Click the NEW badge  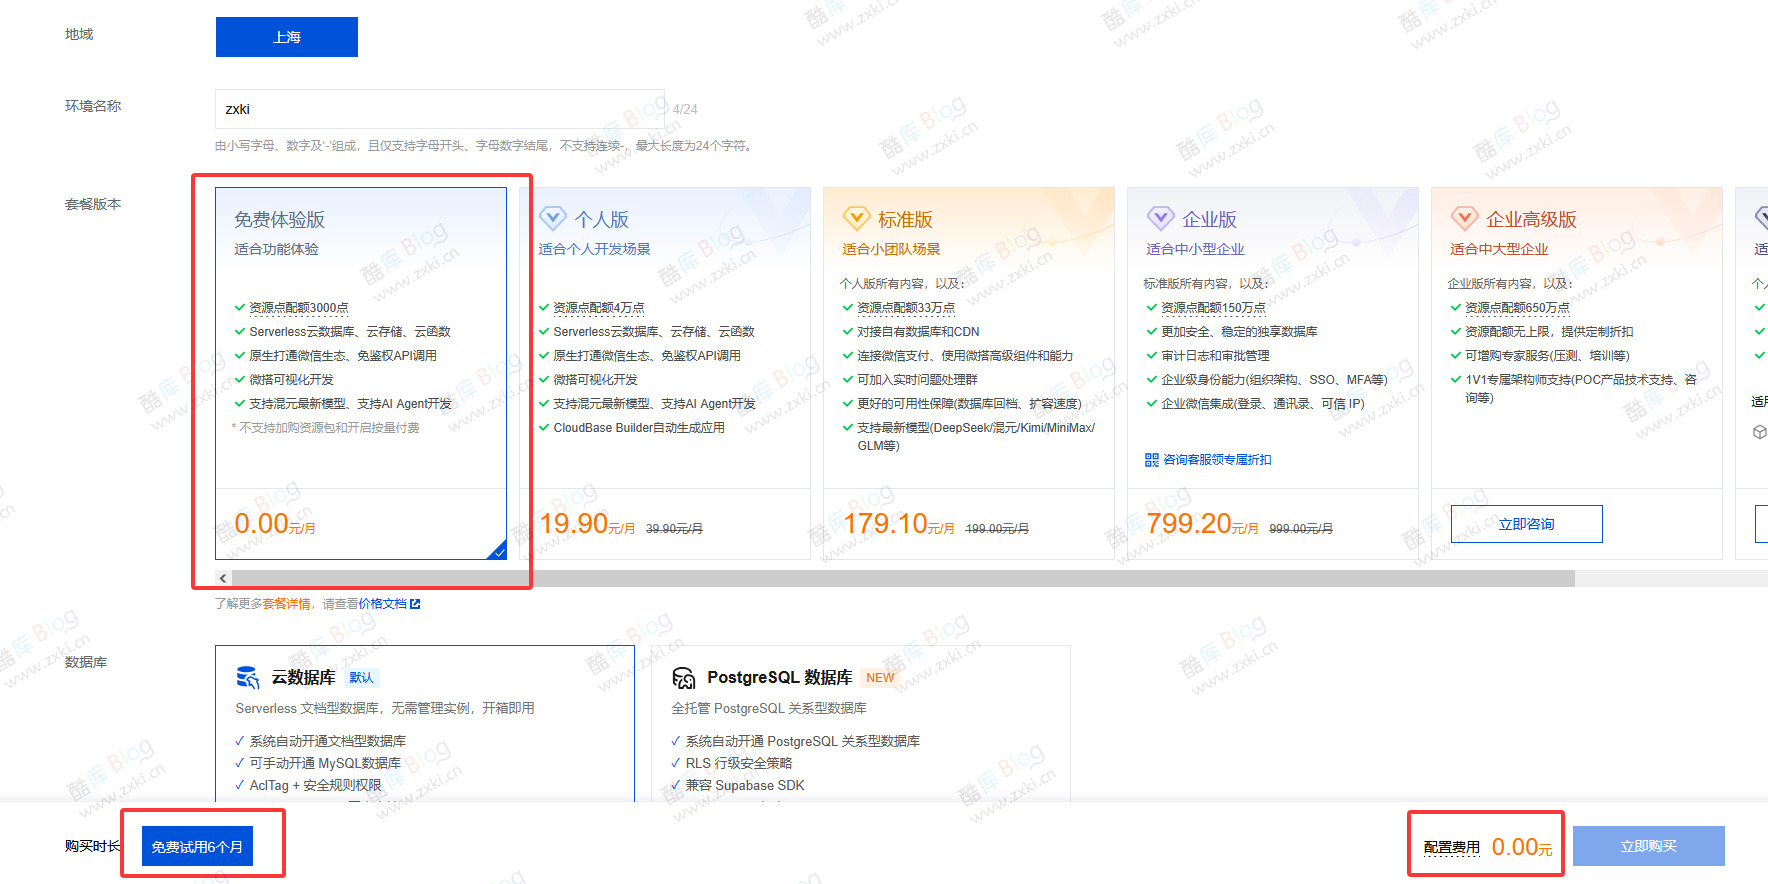pyautogui.click(x=880, y=678)
